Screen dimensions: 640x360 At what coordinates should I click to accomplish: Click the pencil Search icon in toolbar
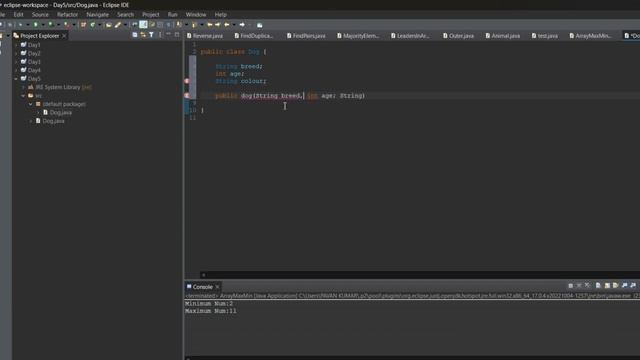click(x=118, y=25)
